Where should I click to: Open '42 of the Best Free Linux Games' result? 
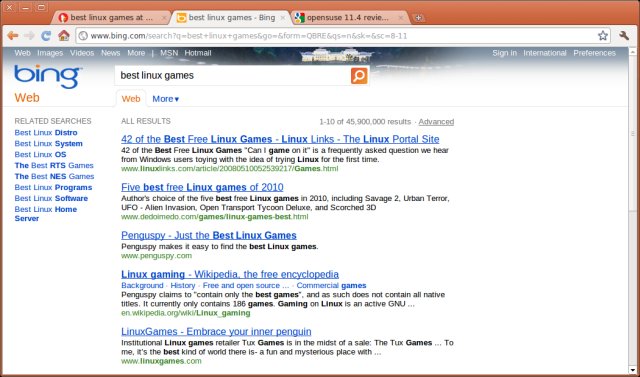pyautogui.click(x=280, y=139)
